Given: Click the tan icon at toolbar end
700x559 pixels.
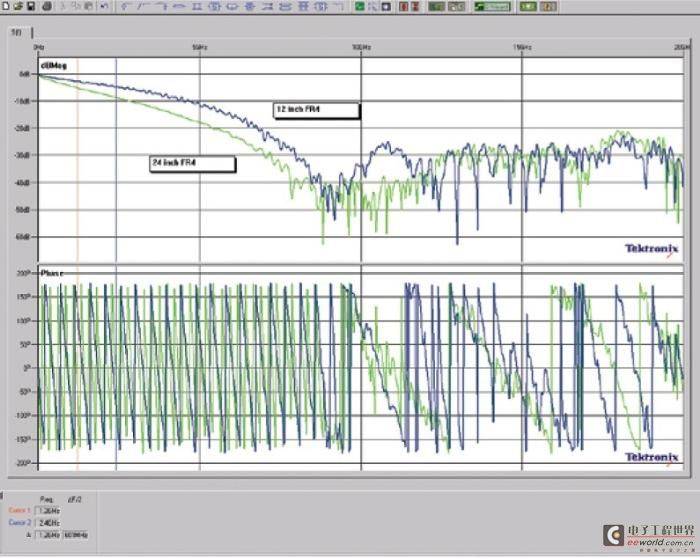Looking at the screenshot, I should coord(549,6).
